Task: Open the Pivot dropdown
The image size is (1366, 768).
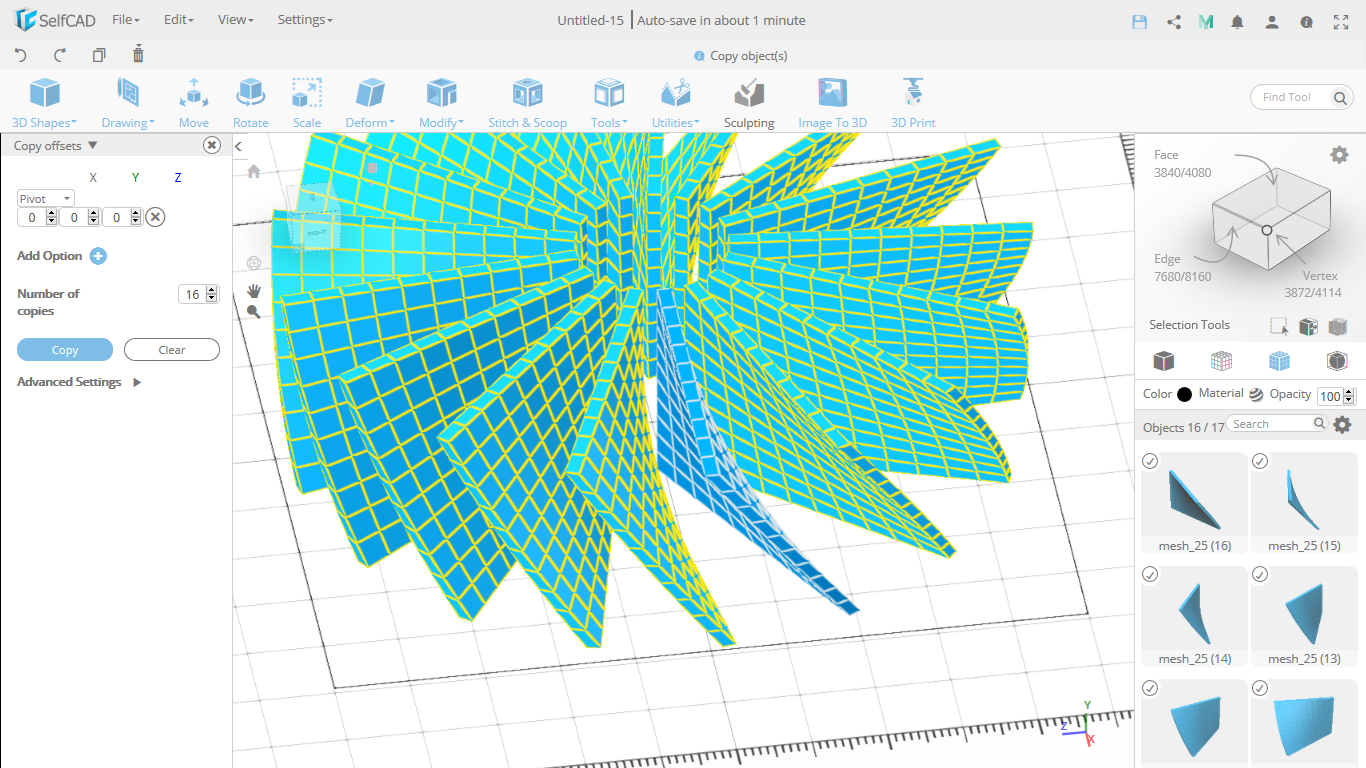Action: pyautogui.click(x=46, y=199)
